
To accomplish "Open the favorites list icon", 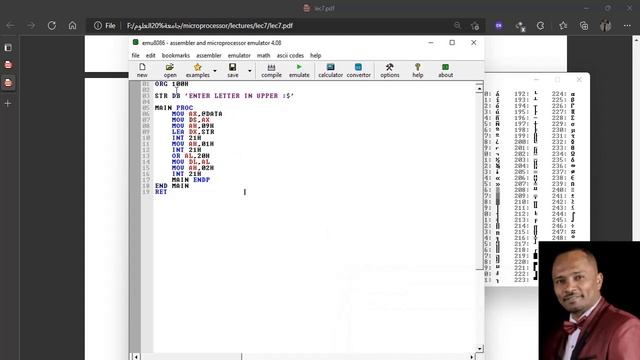I will tap(563, 26).
